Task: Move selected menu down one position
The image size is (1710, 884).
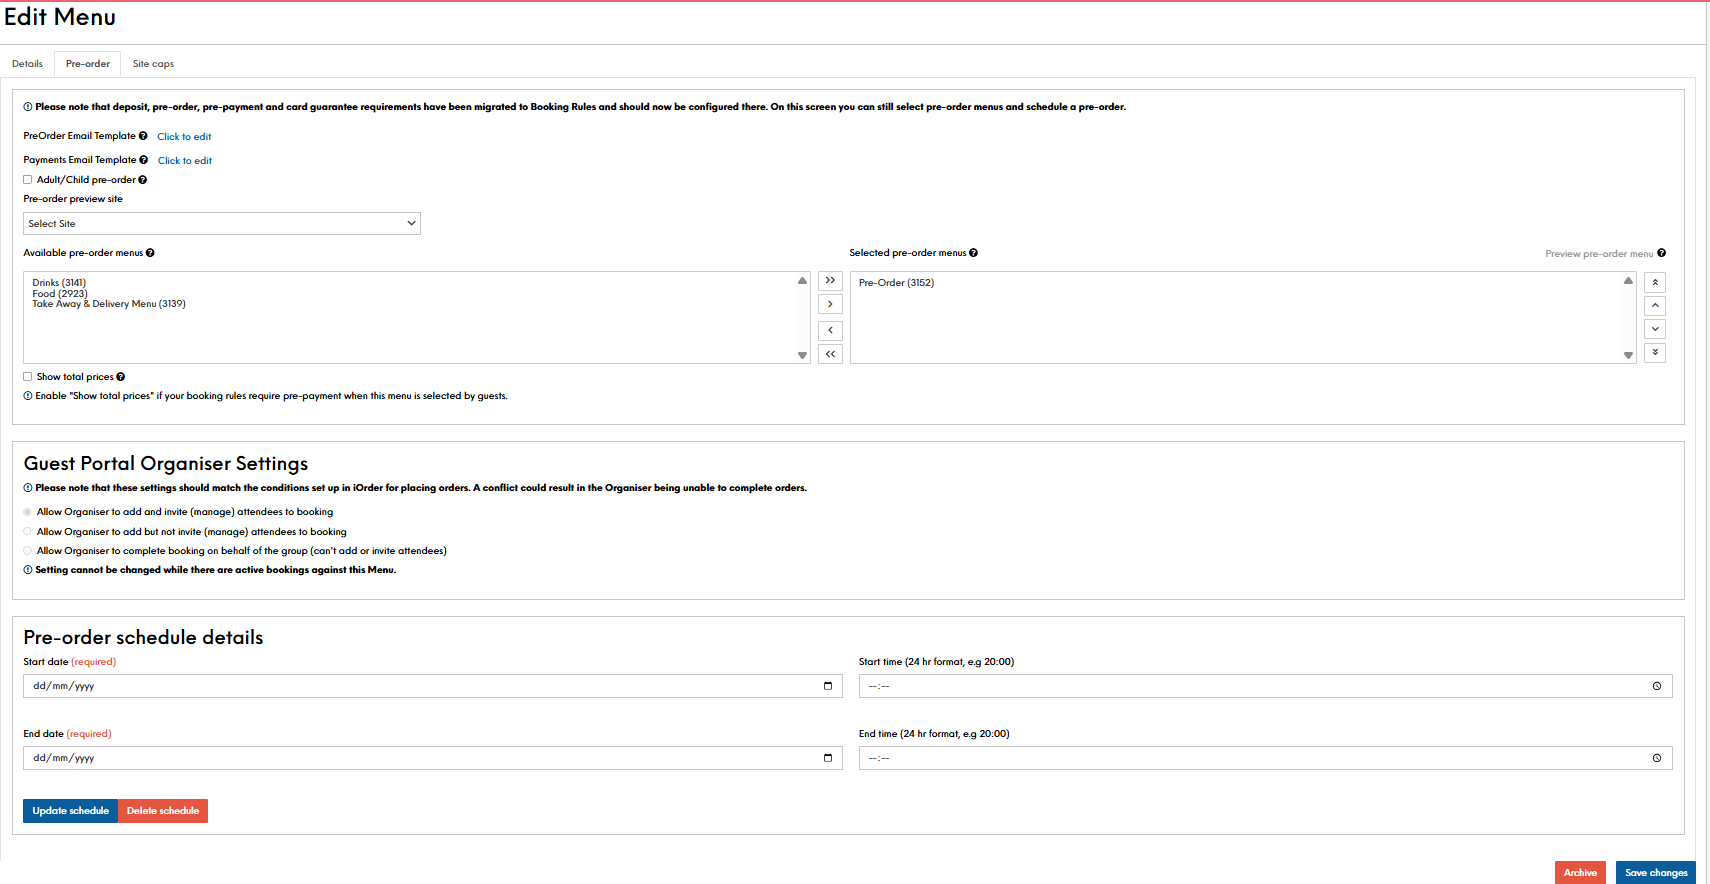Action: click(1655, 329)
